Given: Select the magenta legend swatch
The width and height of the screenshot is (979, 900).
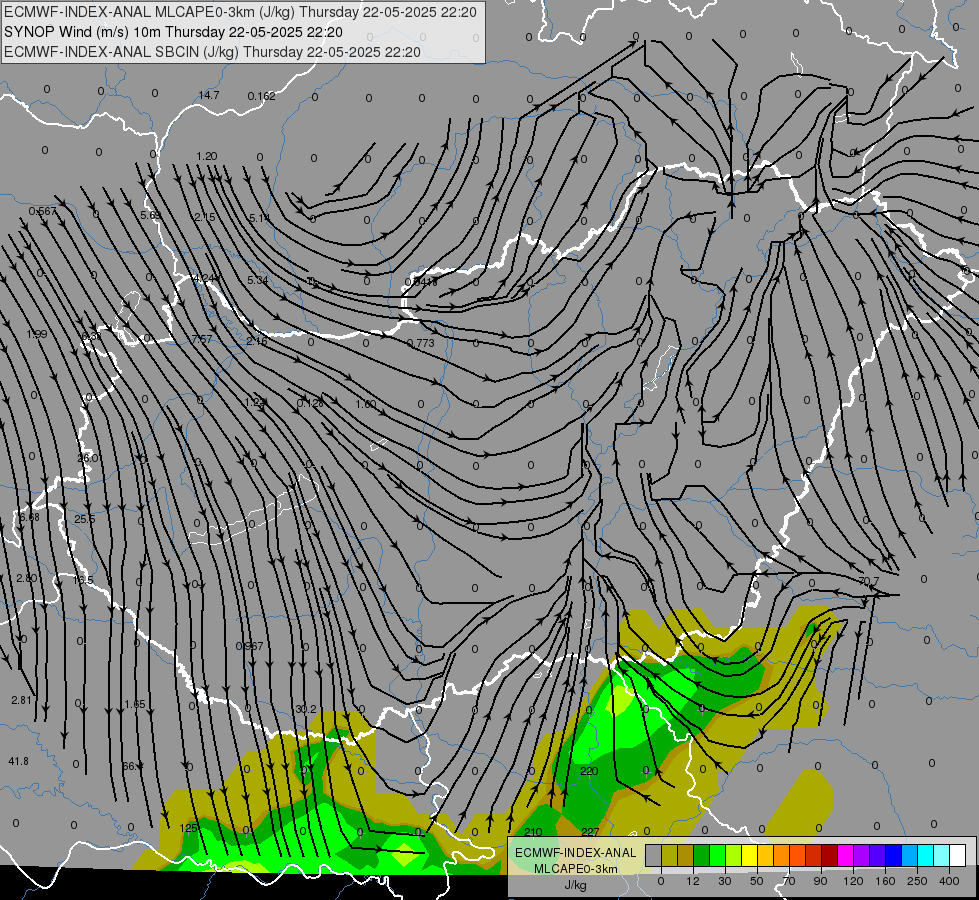Looking at the screenshot, I should click(x=845, y=855).
